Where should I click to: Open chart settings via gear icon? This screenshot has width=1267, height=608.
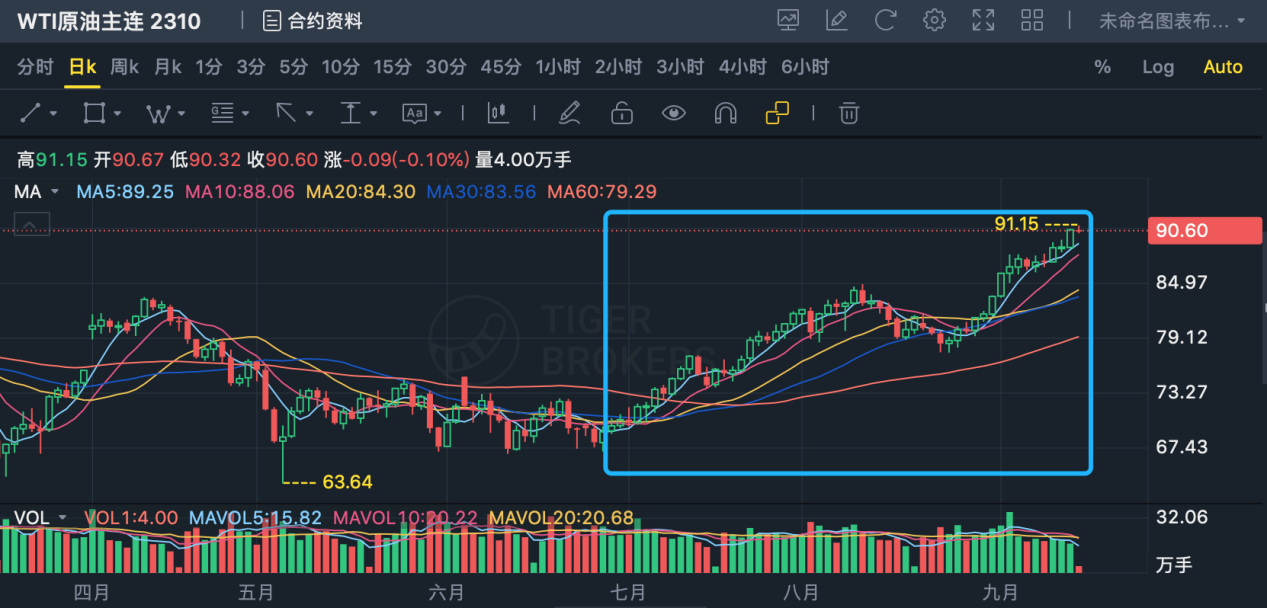934,19
